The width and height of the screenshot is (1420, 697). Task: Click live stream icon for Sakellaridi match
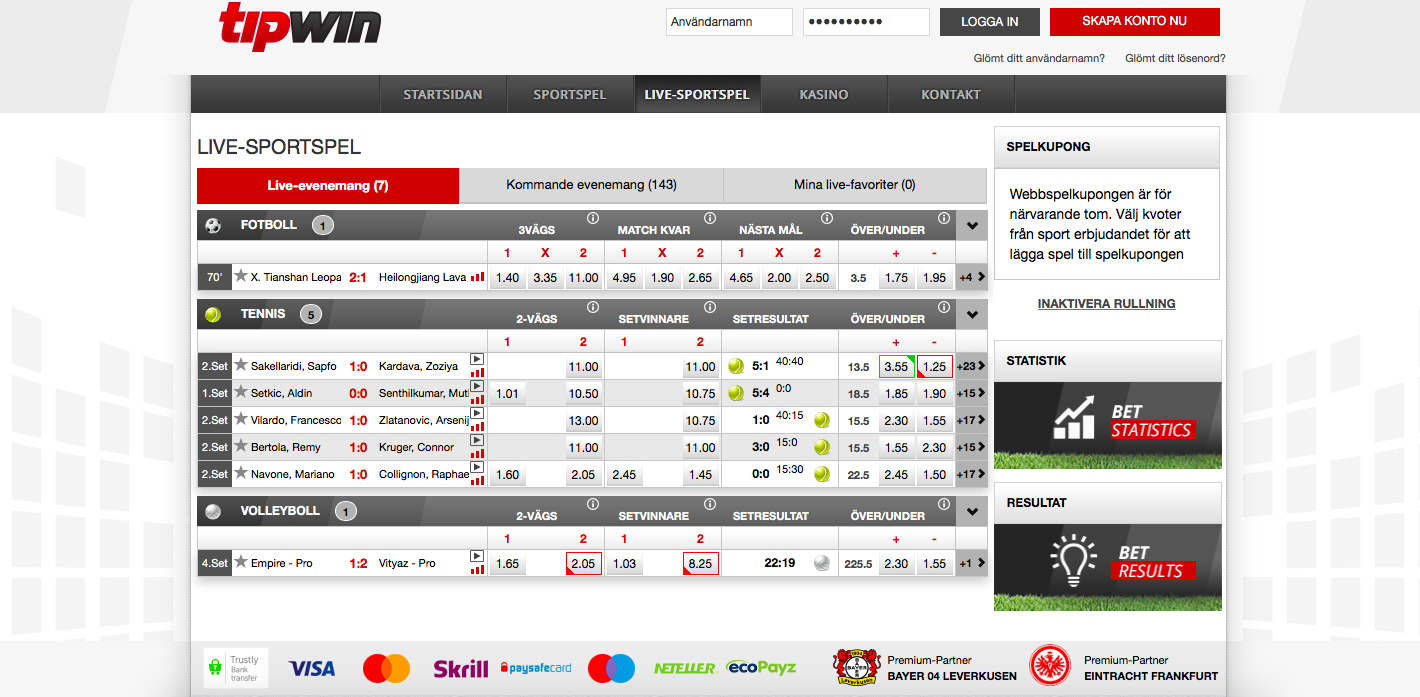477,359
